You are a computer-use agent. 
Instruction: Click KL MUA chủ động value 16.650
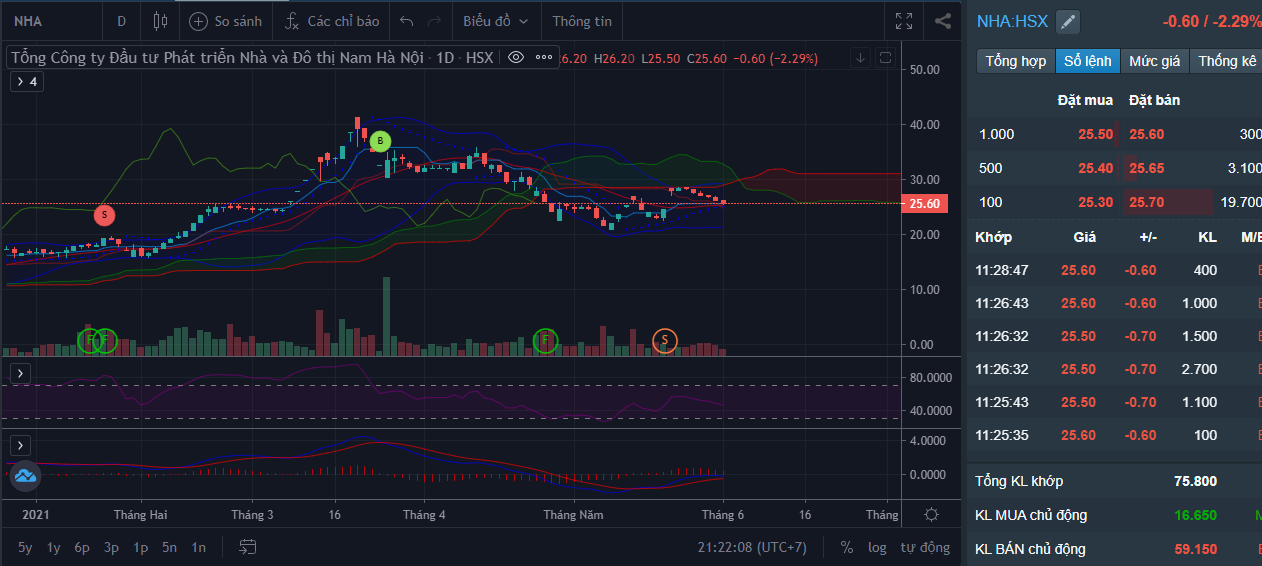(x=1195, y=515)
